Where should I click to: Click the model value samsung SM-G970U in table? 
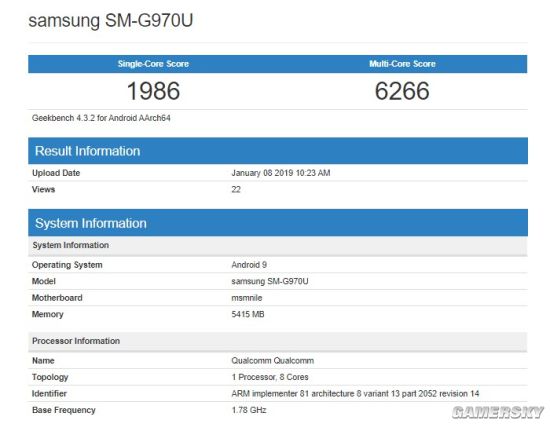(x=270, y=281)
